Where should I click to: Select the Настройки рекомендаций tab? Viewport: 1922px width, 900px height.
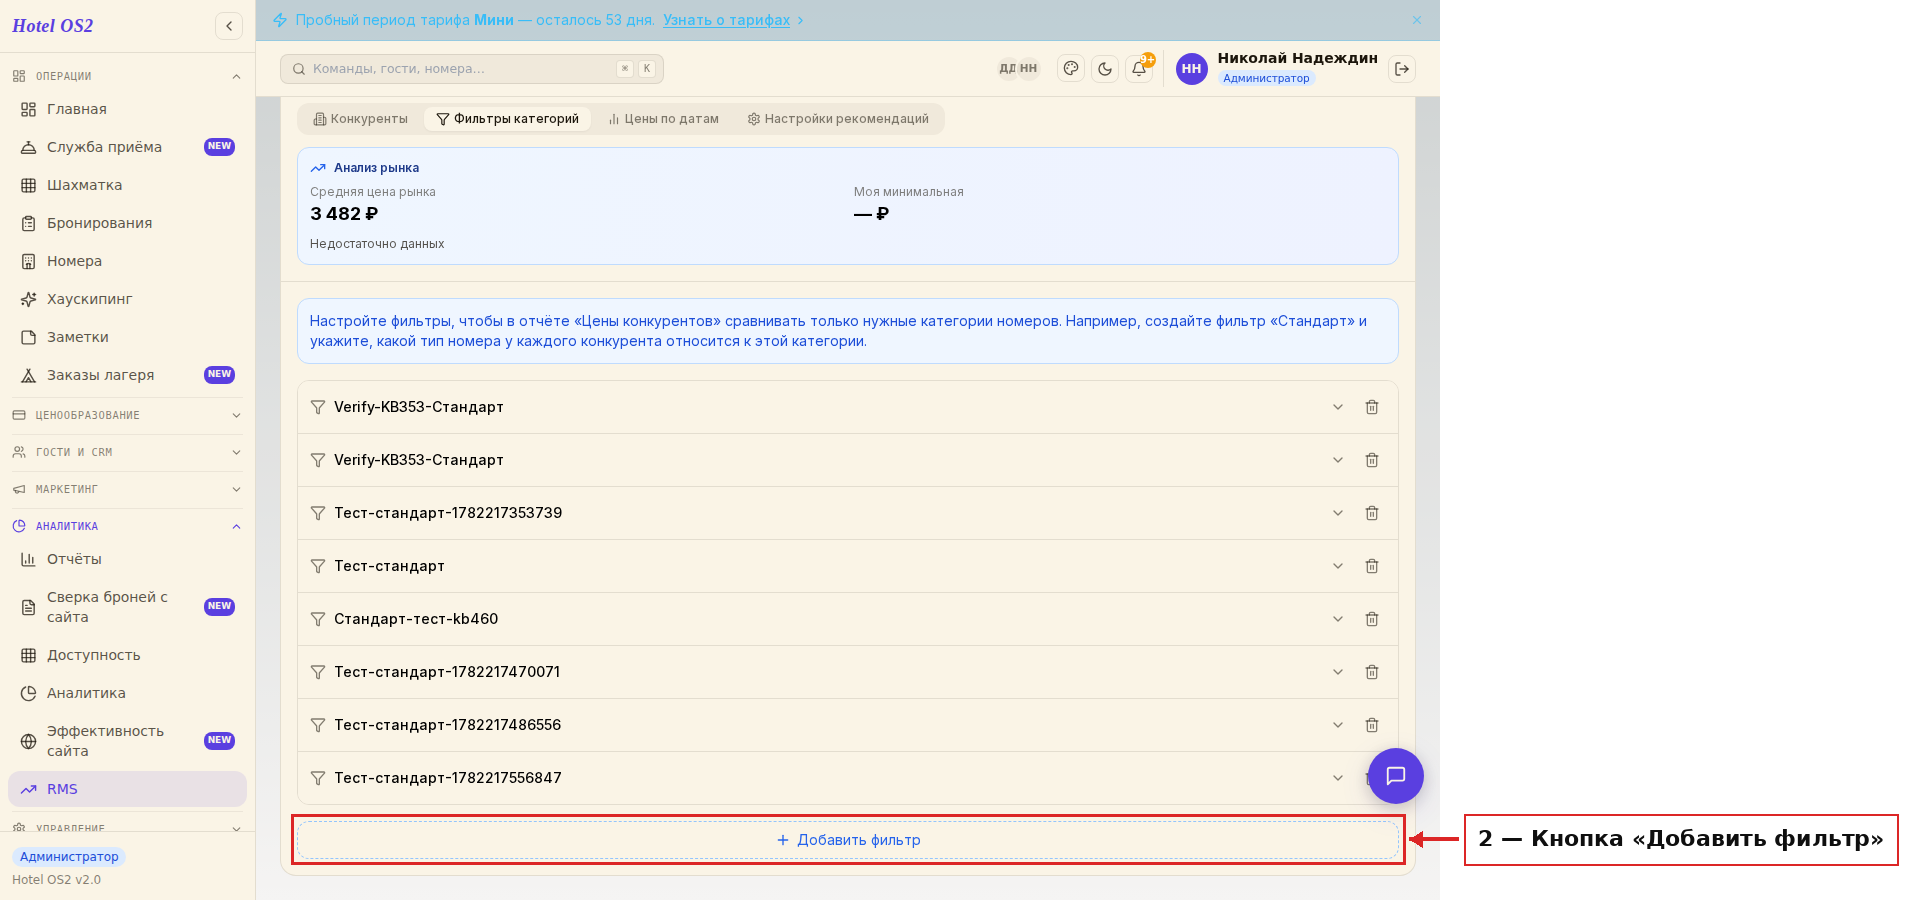838,119
